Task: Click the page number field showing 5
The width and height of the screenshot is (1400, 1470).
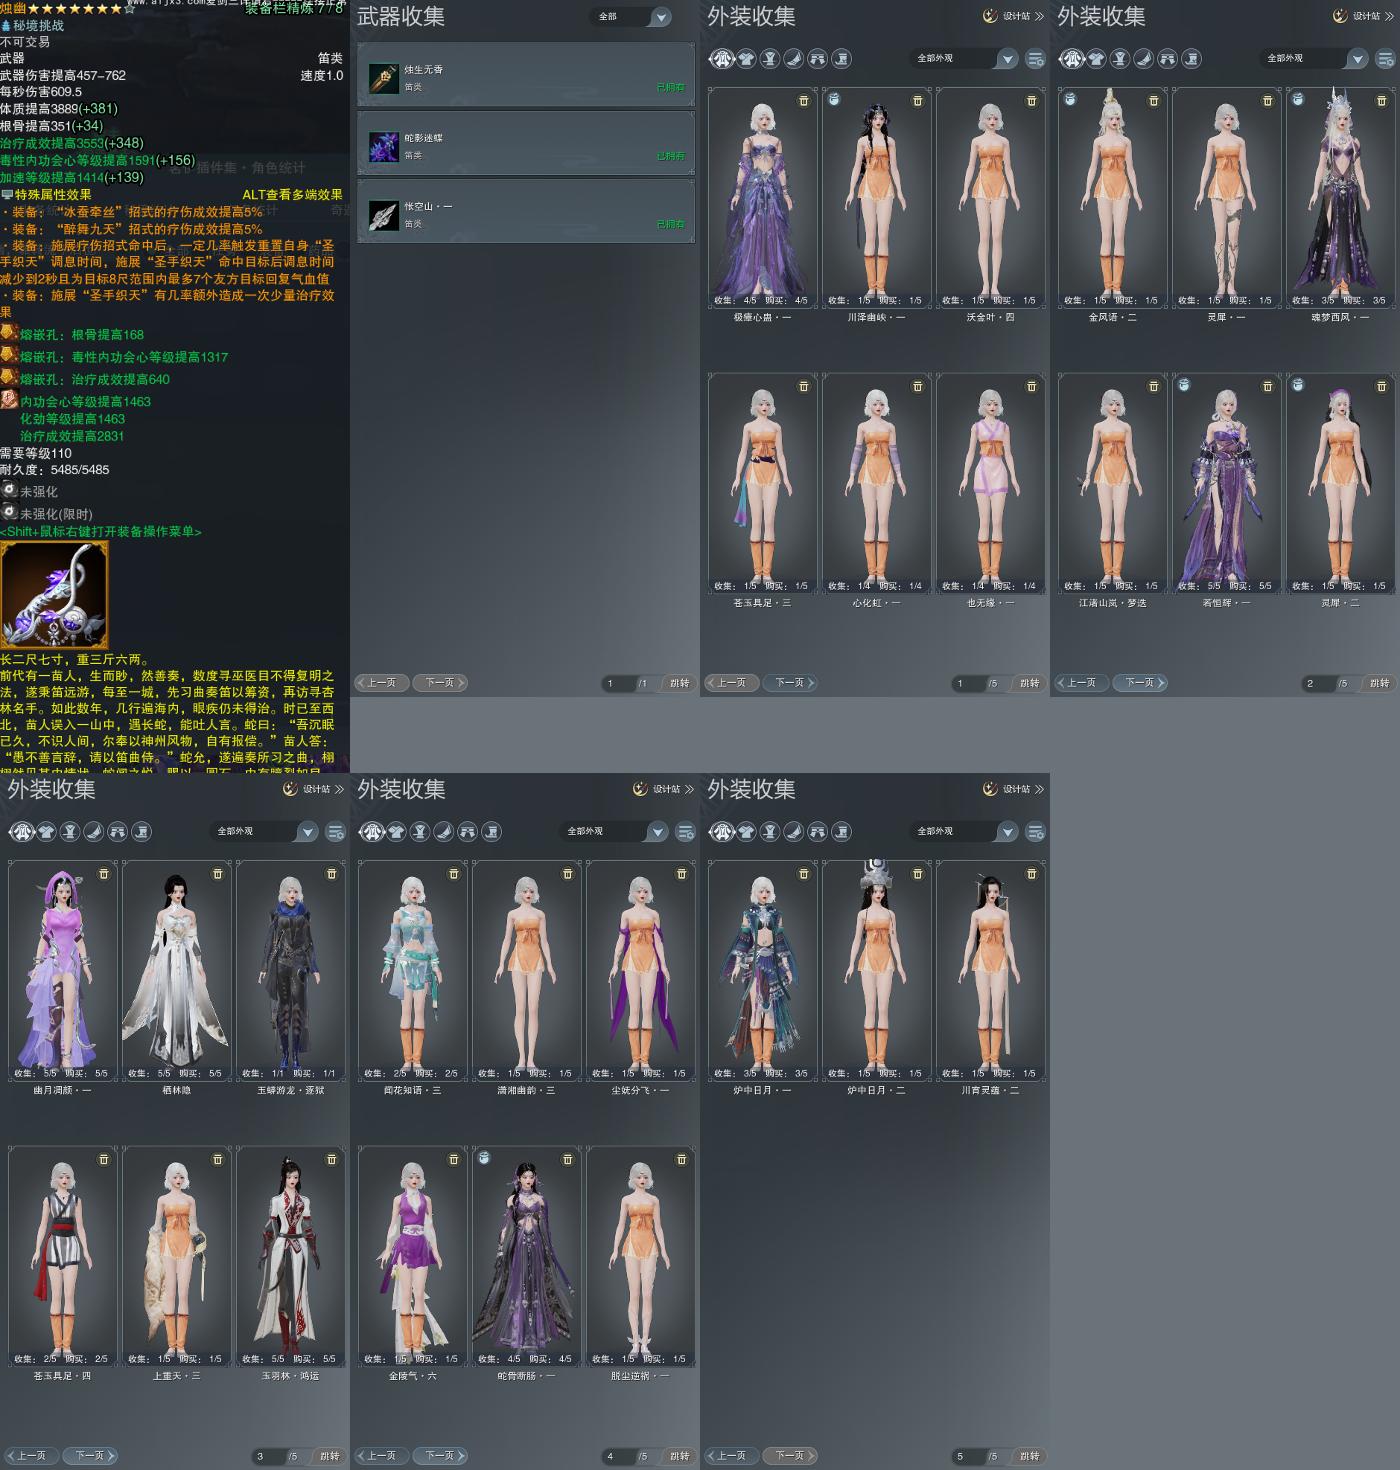Action: [x=968, y=1456]
